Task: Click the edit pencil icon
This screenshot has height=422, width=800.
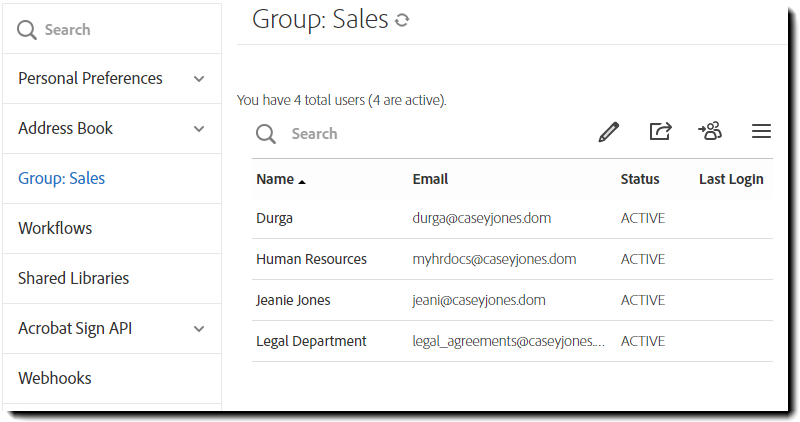Action: tap(609, 132)
